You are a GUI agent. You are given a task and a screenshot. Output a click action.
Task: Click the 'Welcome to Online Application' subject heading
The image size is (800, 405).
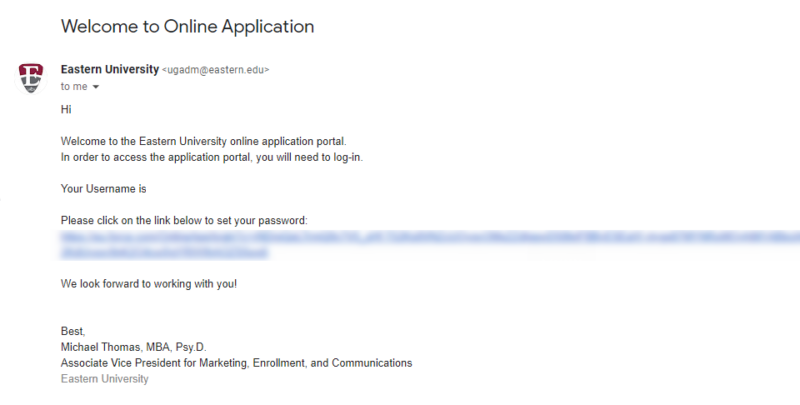tap(187, 26)
